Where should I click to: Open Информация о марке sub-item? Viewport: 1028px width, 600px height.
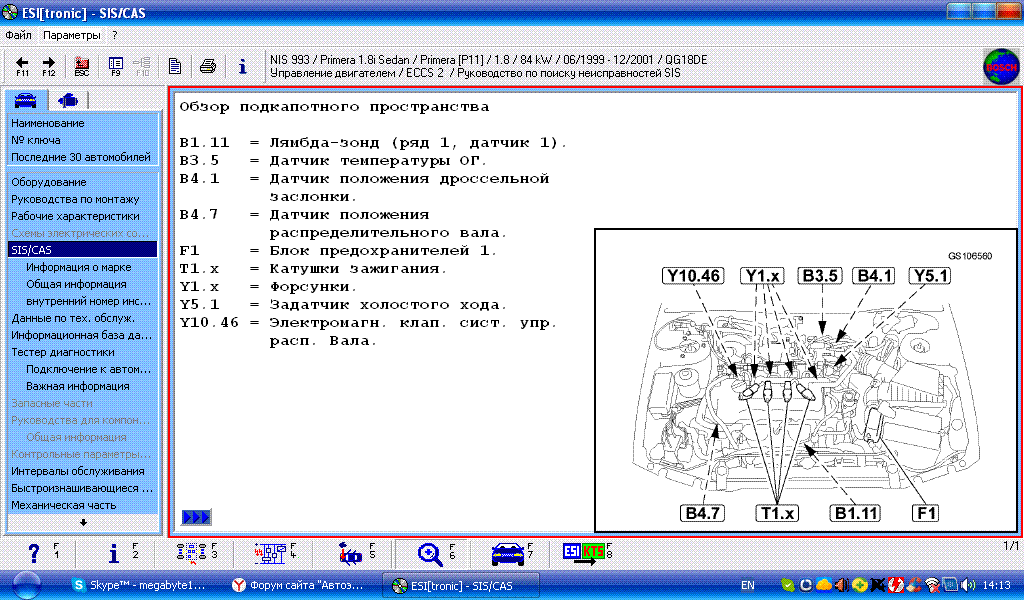coord(79,267)
